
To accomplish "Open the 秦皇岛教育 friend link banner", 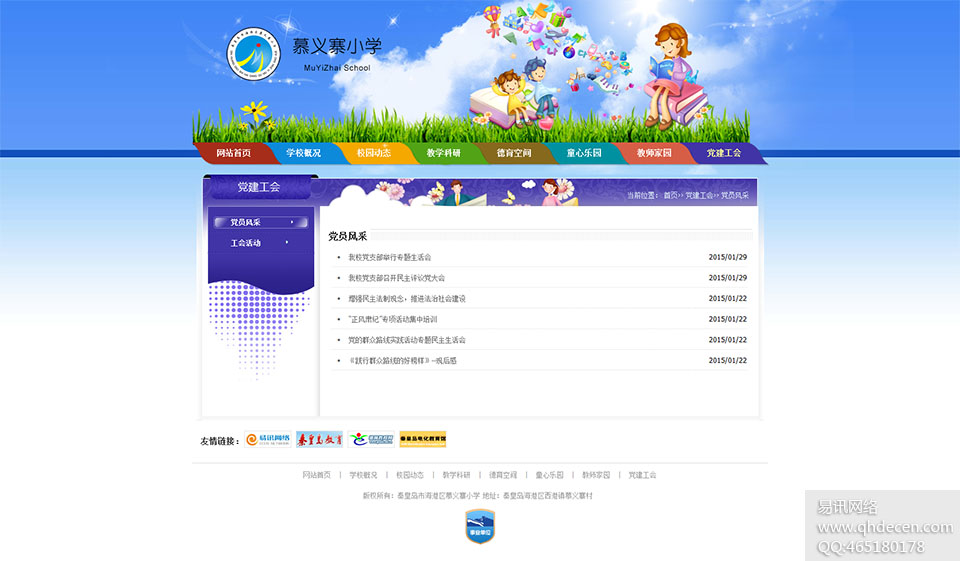I will pos(319,439).
